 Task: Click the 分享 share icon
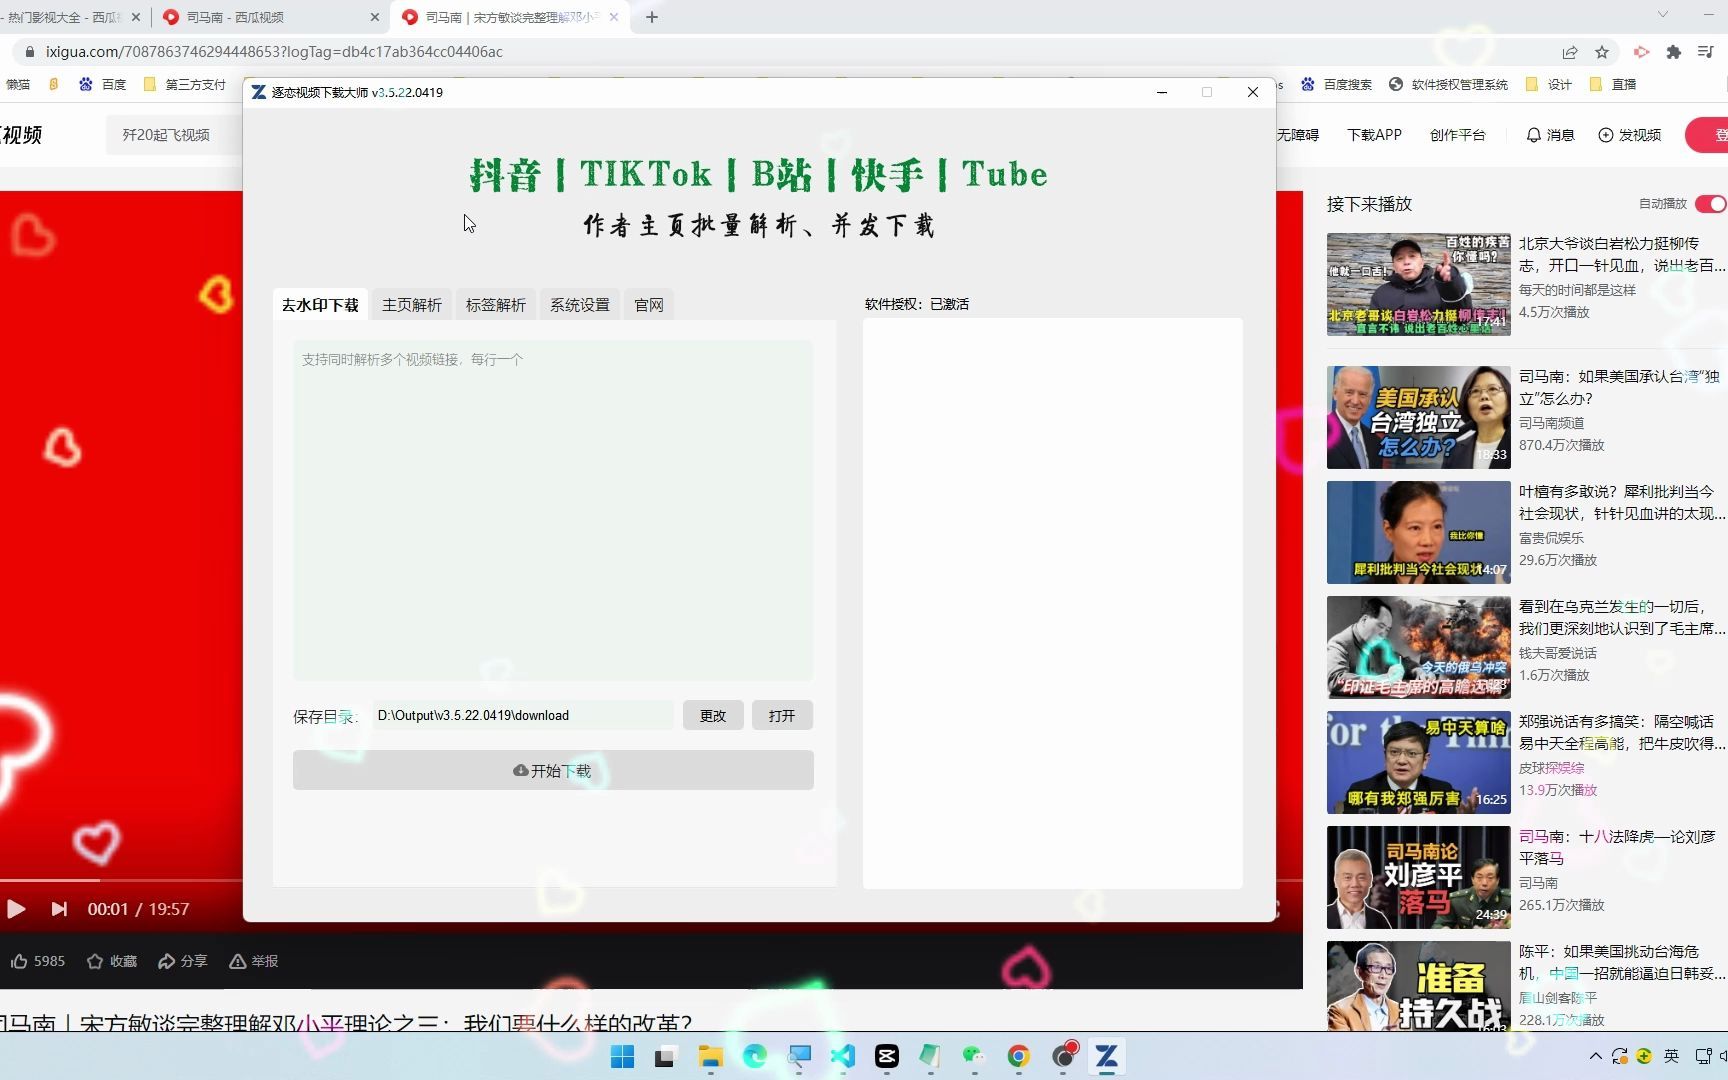coord(166,961)
